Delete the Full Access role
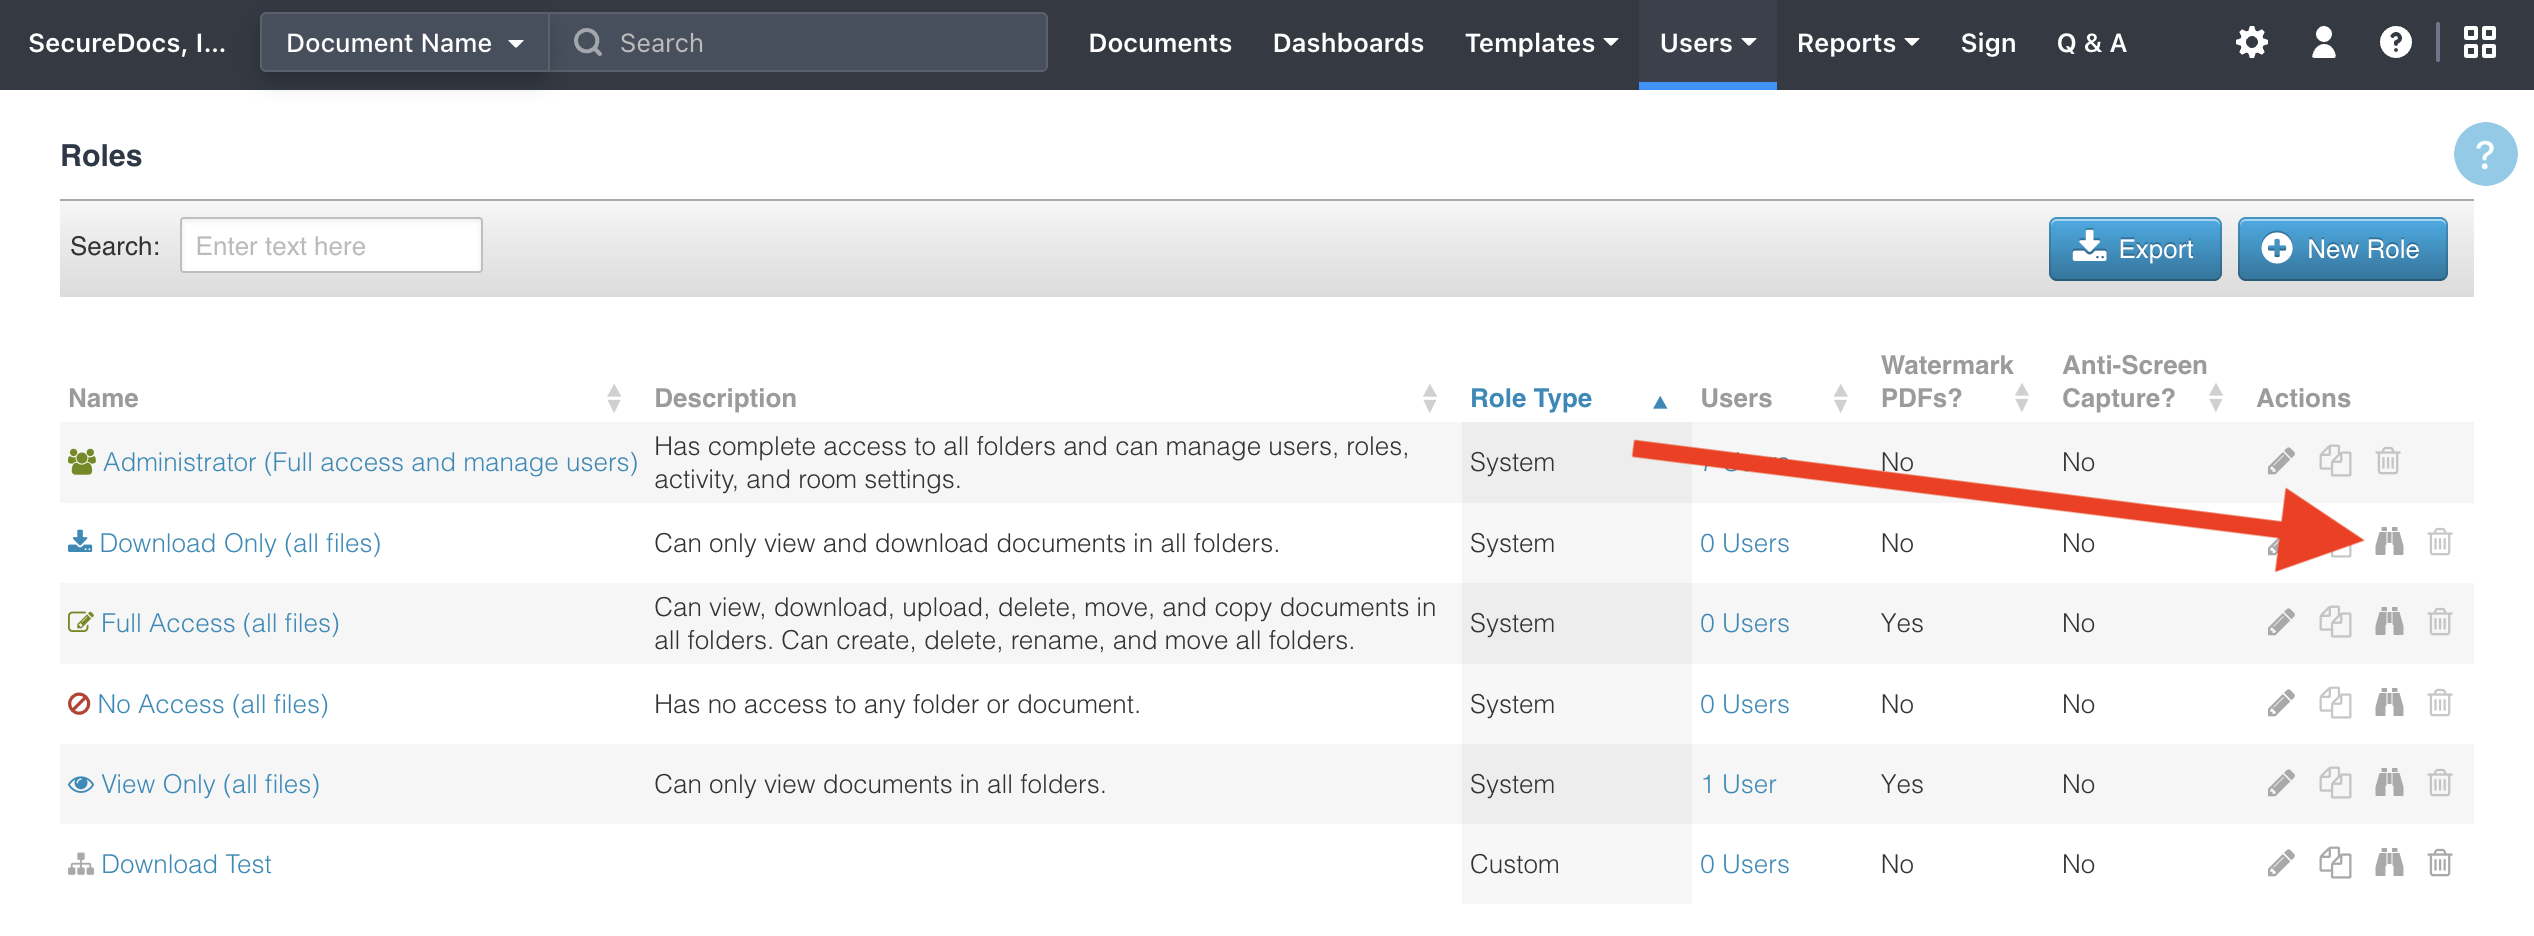Image resolution: width=2534 pixels, height=936 pixels. click(x=2440, y=622)
